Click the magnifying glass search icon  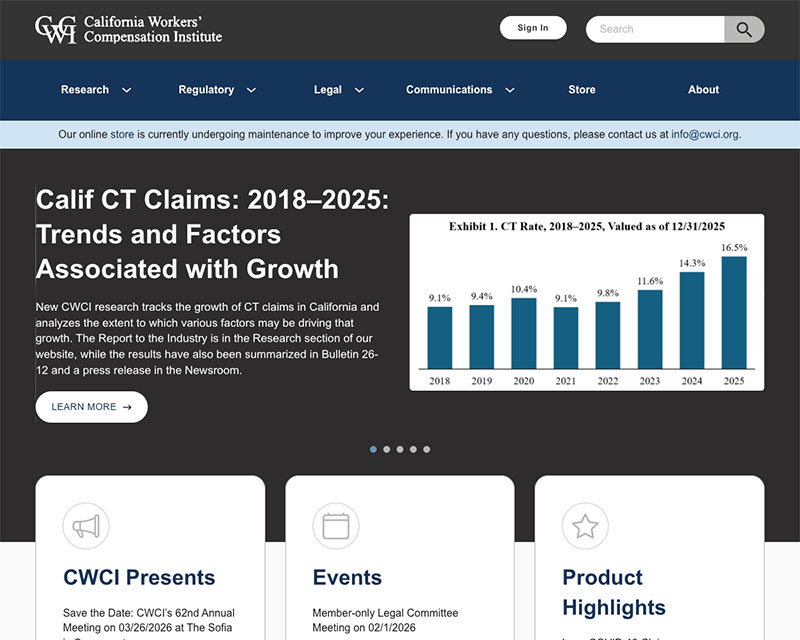tap(744, 29)
